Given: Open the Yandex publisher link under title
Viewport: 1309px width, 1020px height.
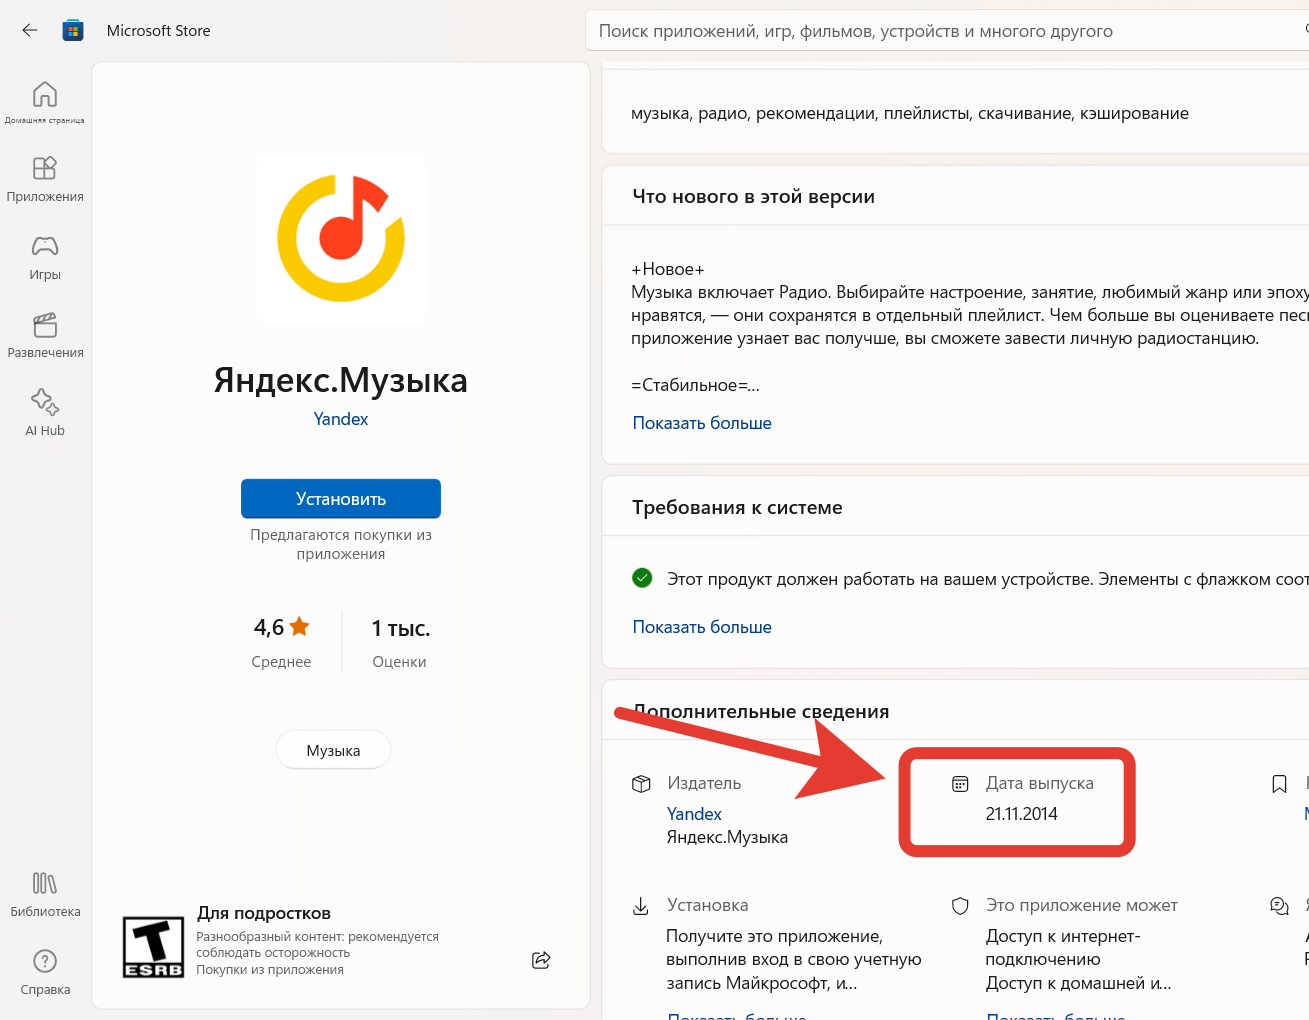Looking at the screenshot, I should 341,419.
